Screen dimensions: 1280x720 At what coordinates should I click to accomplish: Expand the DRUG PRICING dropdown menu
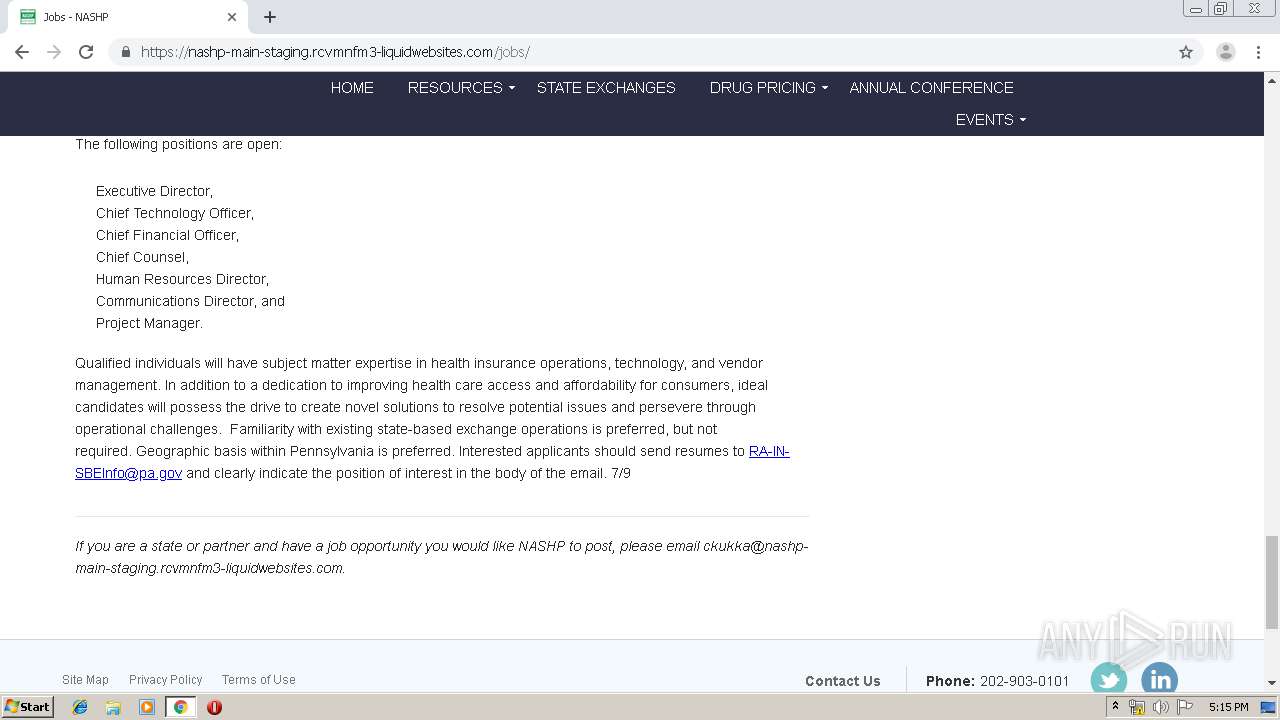(768, 88)
